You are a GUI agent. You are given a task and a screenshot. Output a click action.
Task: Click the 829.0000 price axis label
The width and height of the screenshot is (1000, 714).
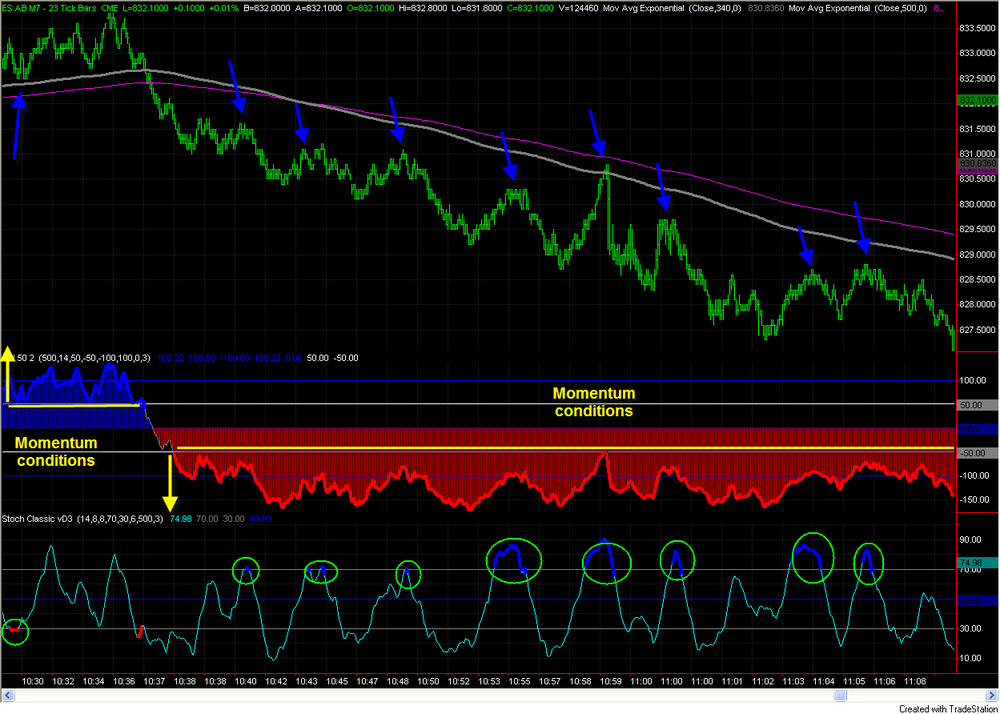977,255
